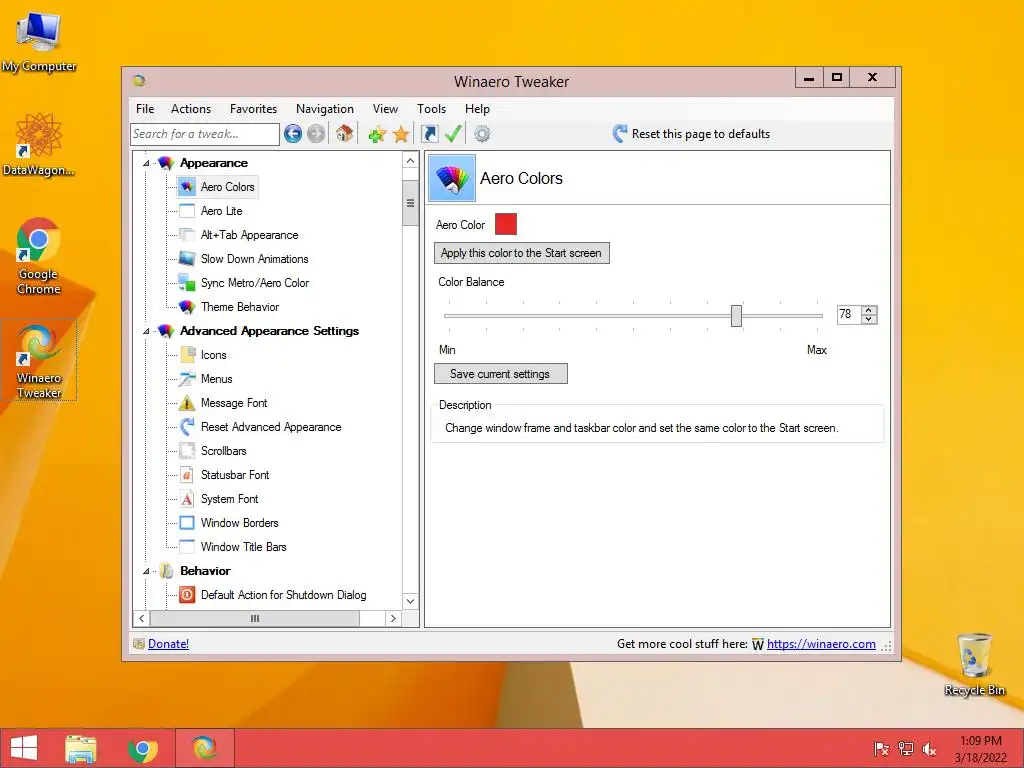Click Apply this color to the Start screen
Viewport: 1024px width, 768px height.
(x=521, y=253)
